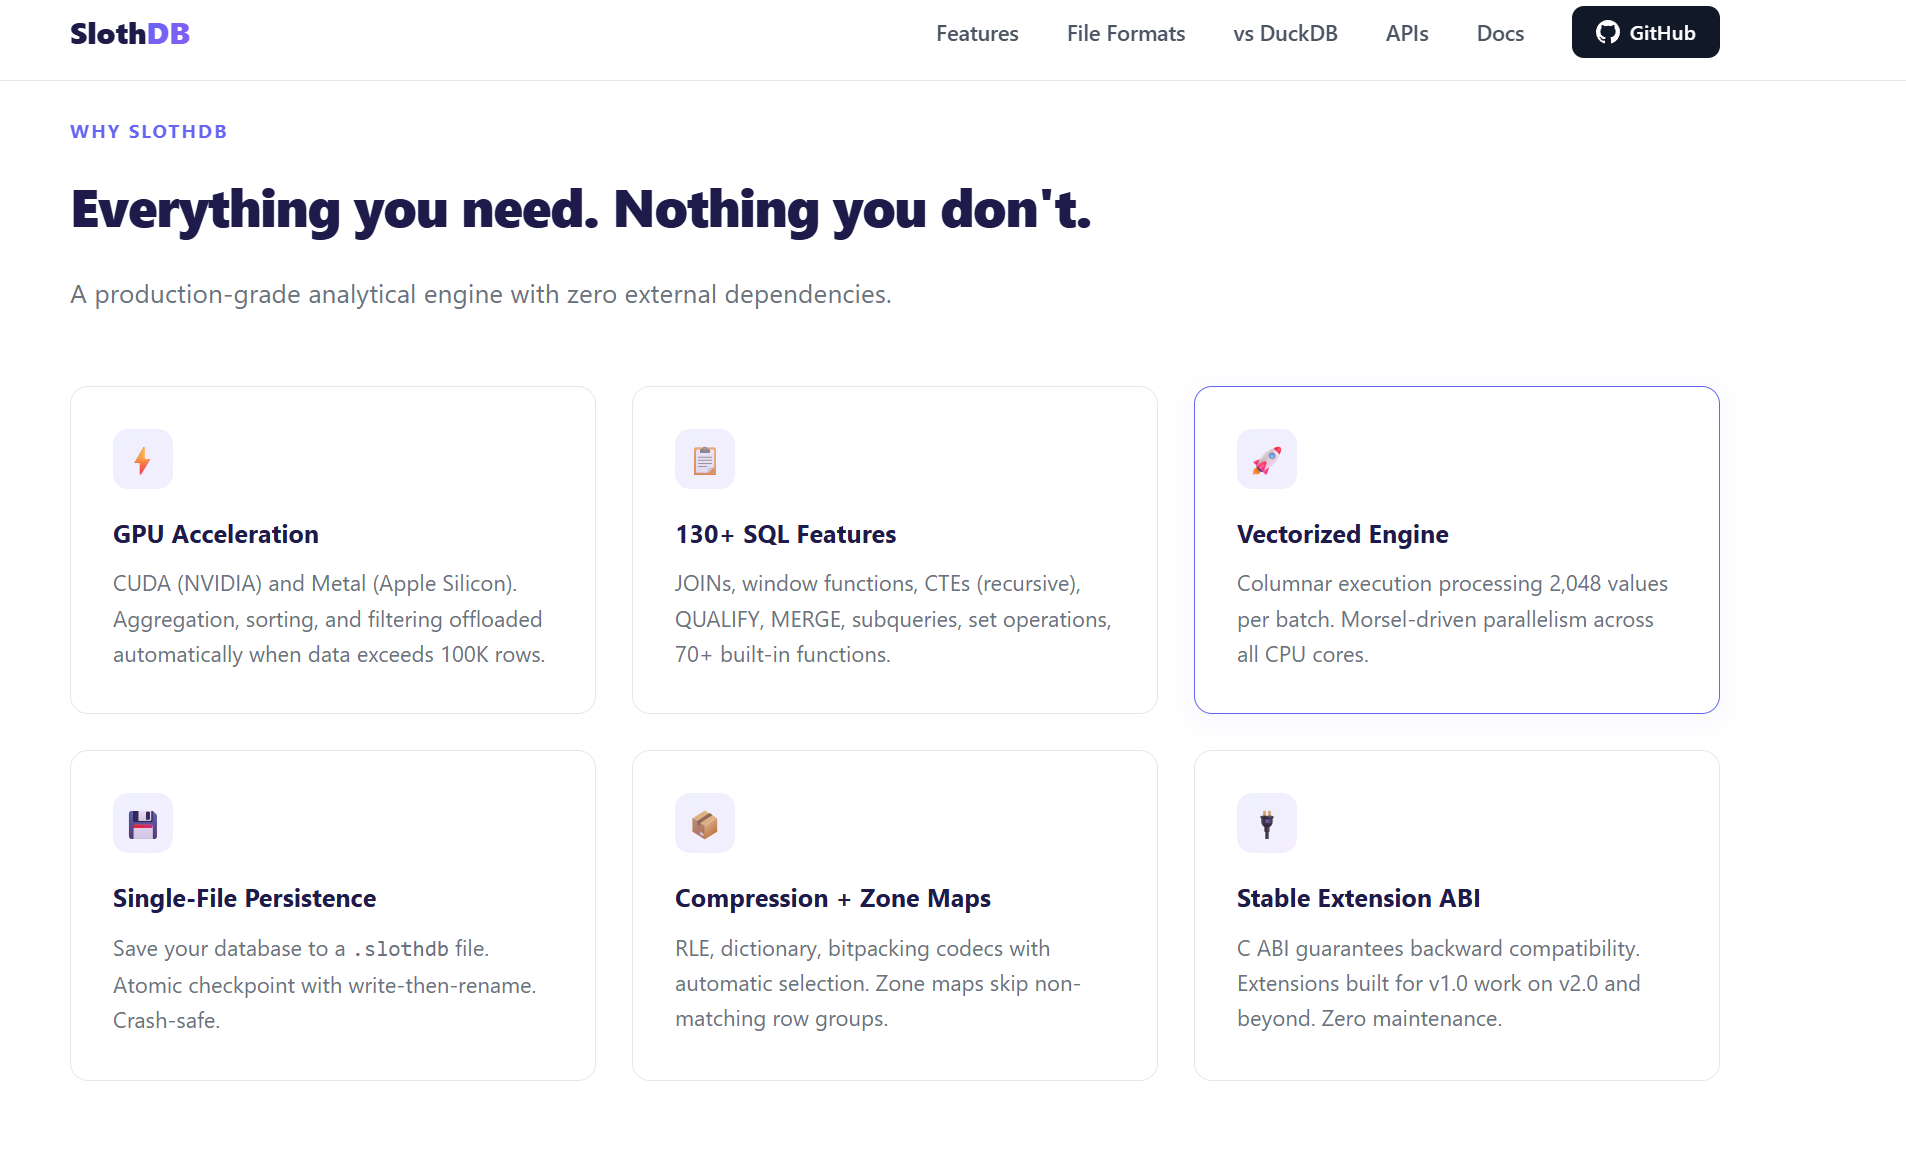Select the Stable Extension ABI heading
Viewport: 1906px width, 1159px height.
click(x=1358, y=898)
